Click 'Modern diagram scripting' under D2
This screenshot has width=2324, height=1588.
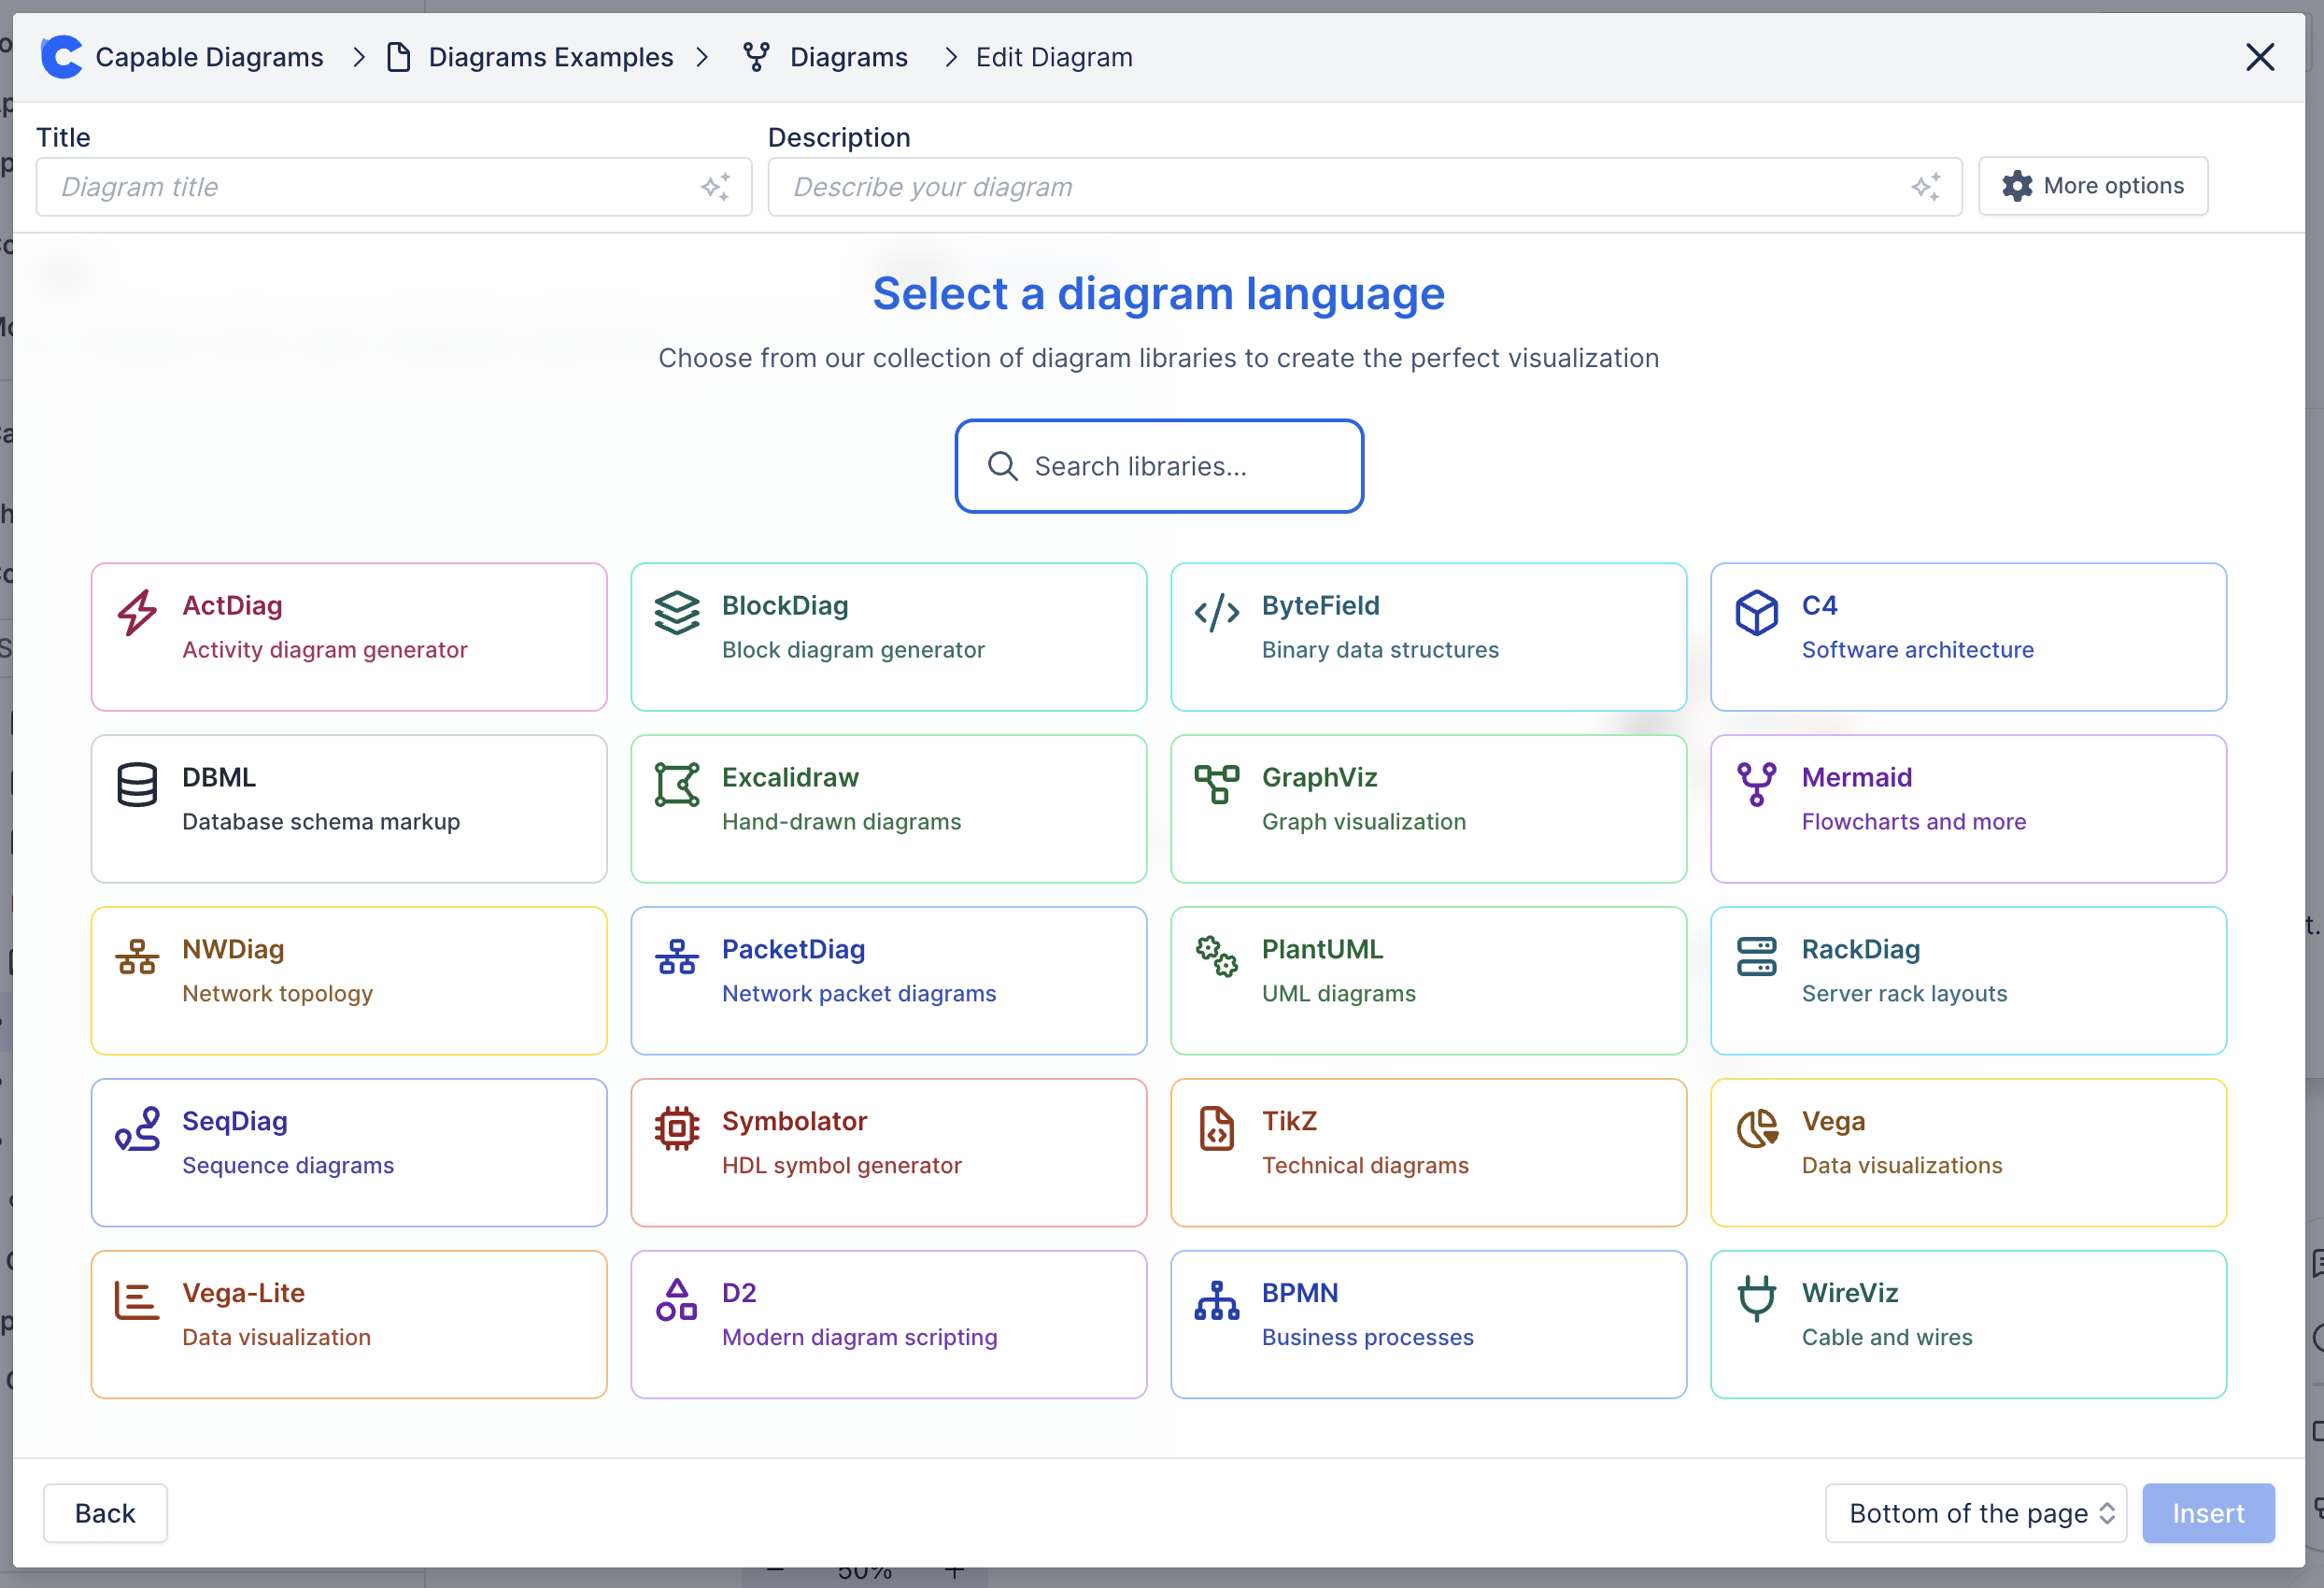[x=859, y=1337]
